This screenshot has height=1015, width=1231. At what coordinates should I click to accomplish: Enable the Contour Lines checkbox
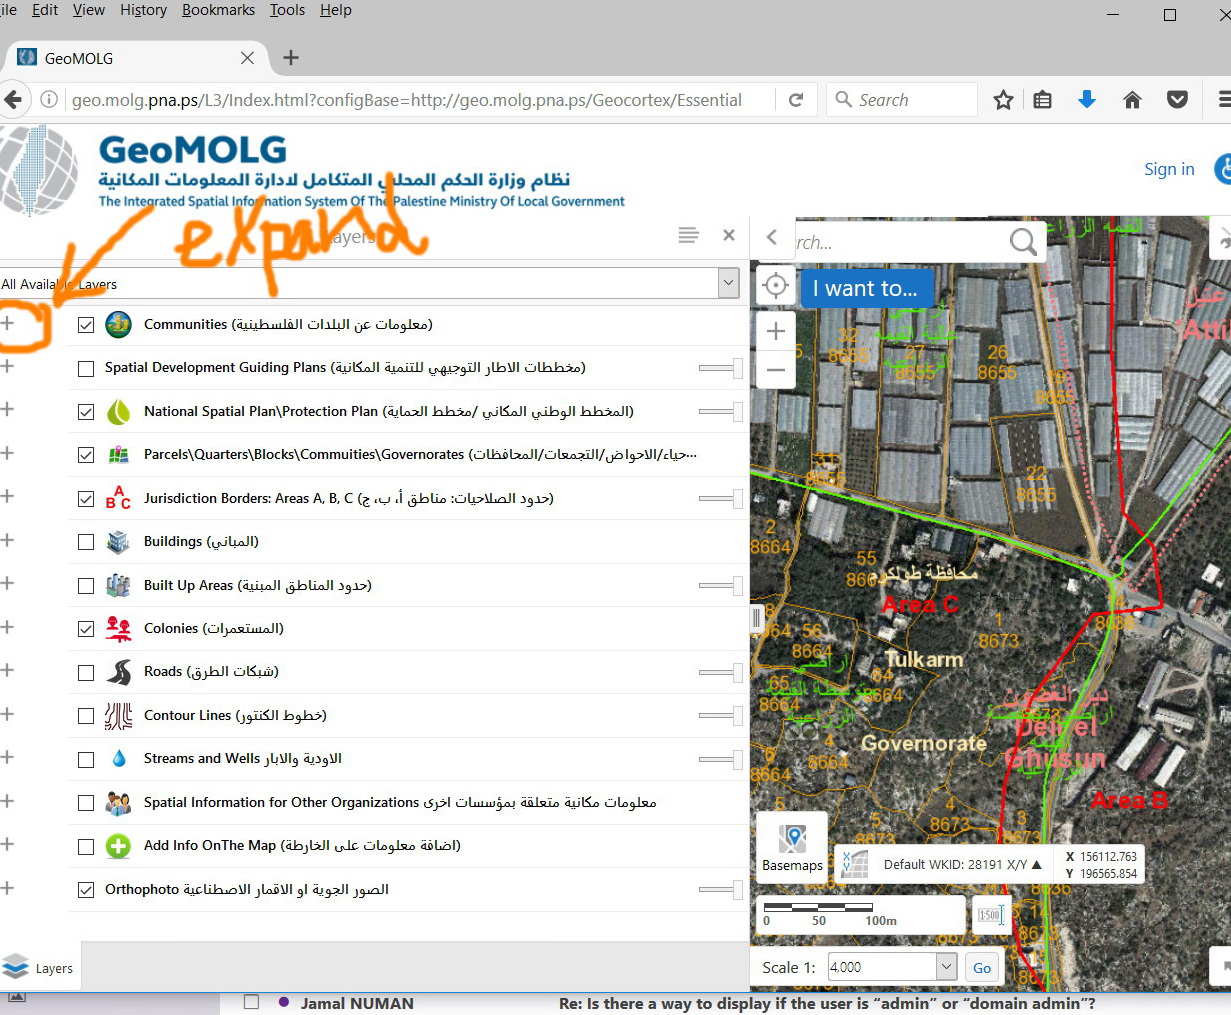pyautogui.click(x=86, y=716)
